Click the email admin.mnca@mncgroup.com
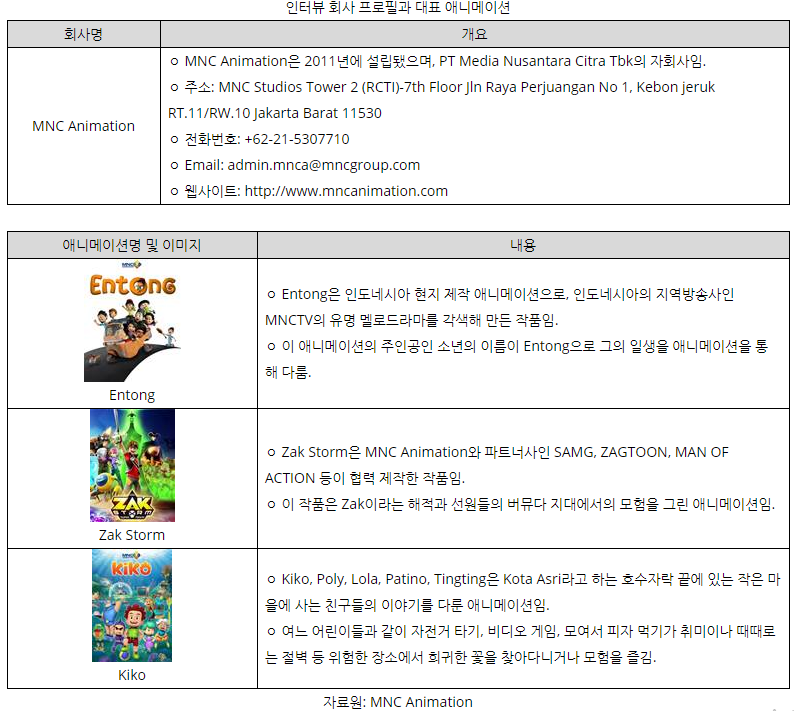The image size is (794, 711). click(324, 165)
